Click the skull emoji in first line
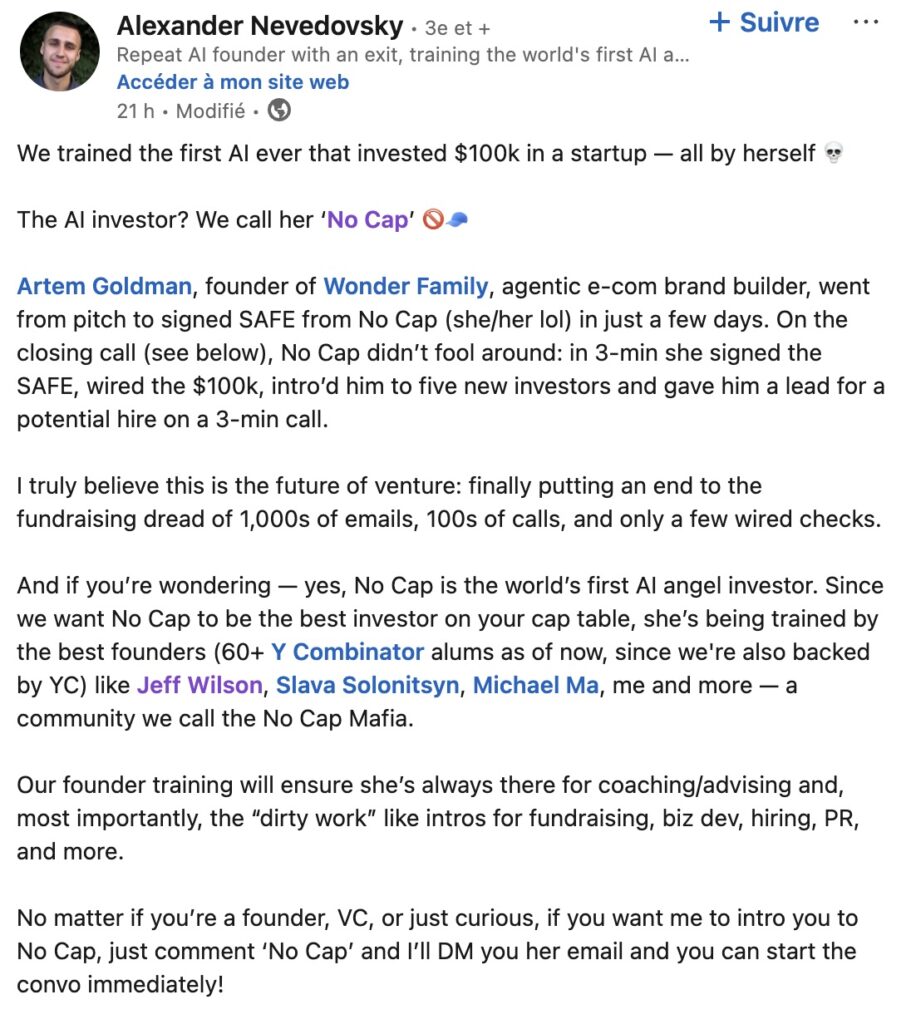Image resolution: width=911 pixels, height=1024 pixels. [x=833, y=153]
